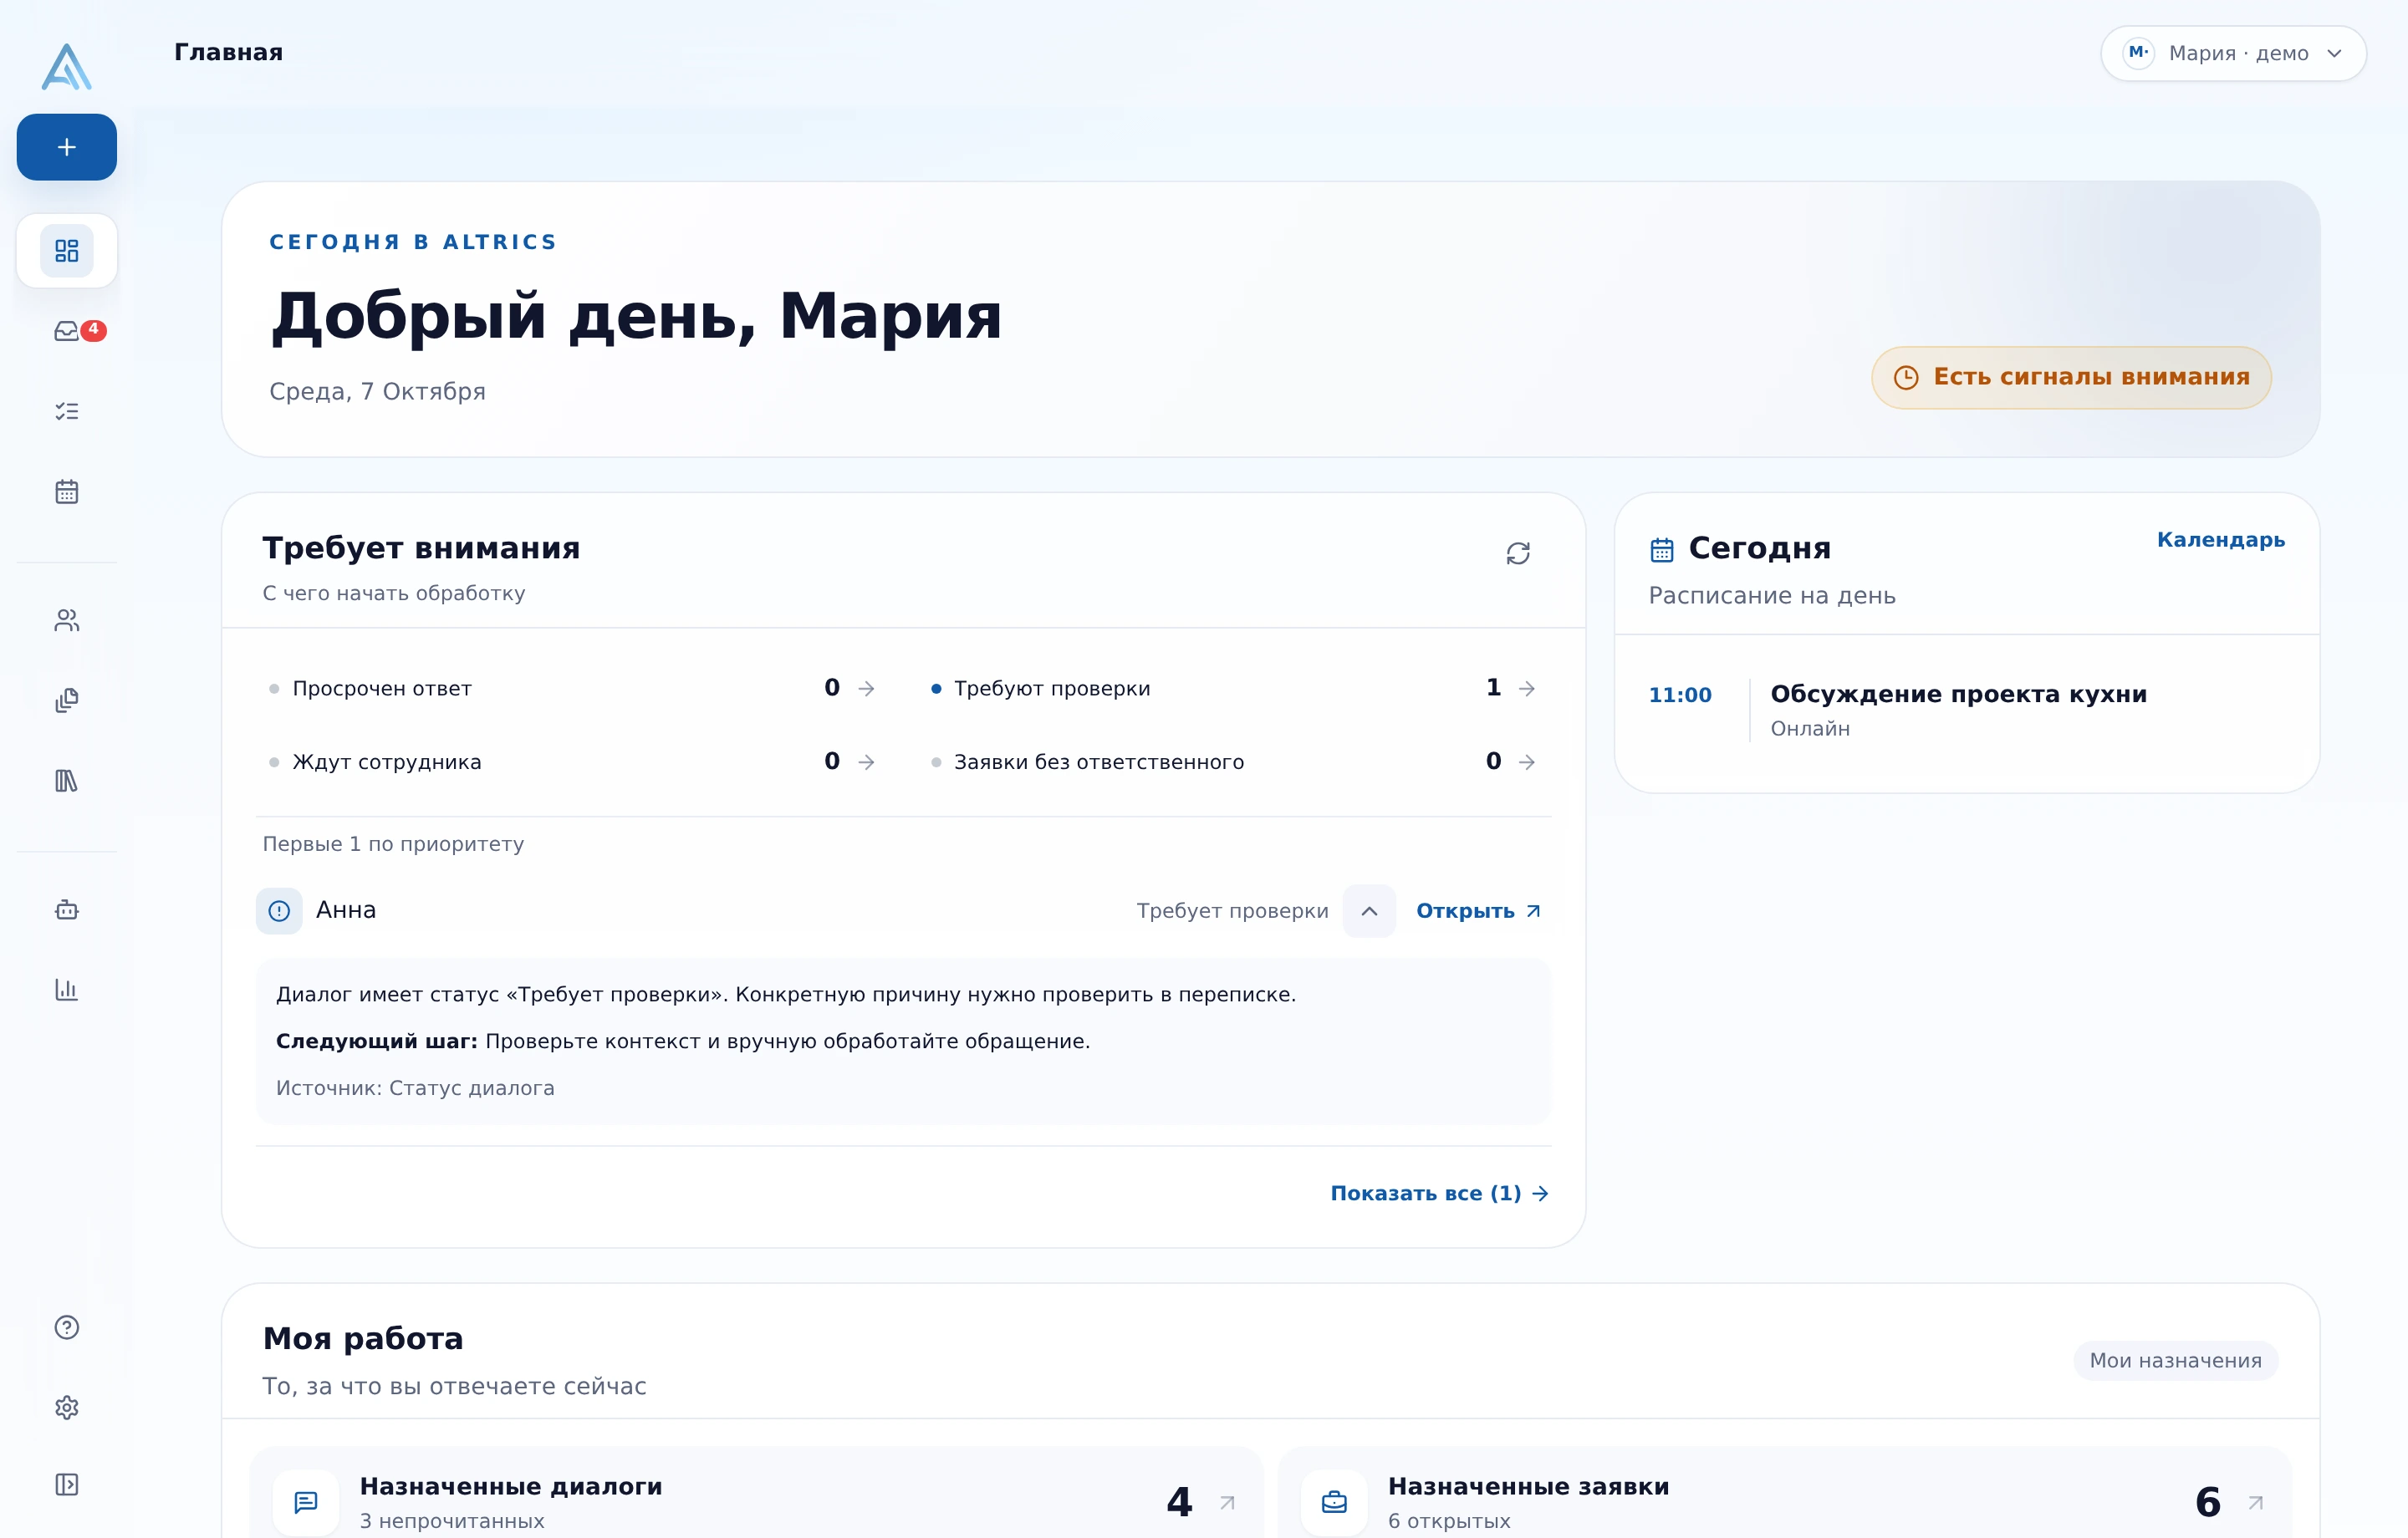Screen dimensions: 2408x1538
Task: Click the М avatar in account menu
Action: (2138, 53)
